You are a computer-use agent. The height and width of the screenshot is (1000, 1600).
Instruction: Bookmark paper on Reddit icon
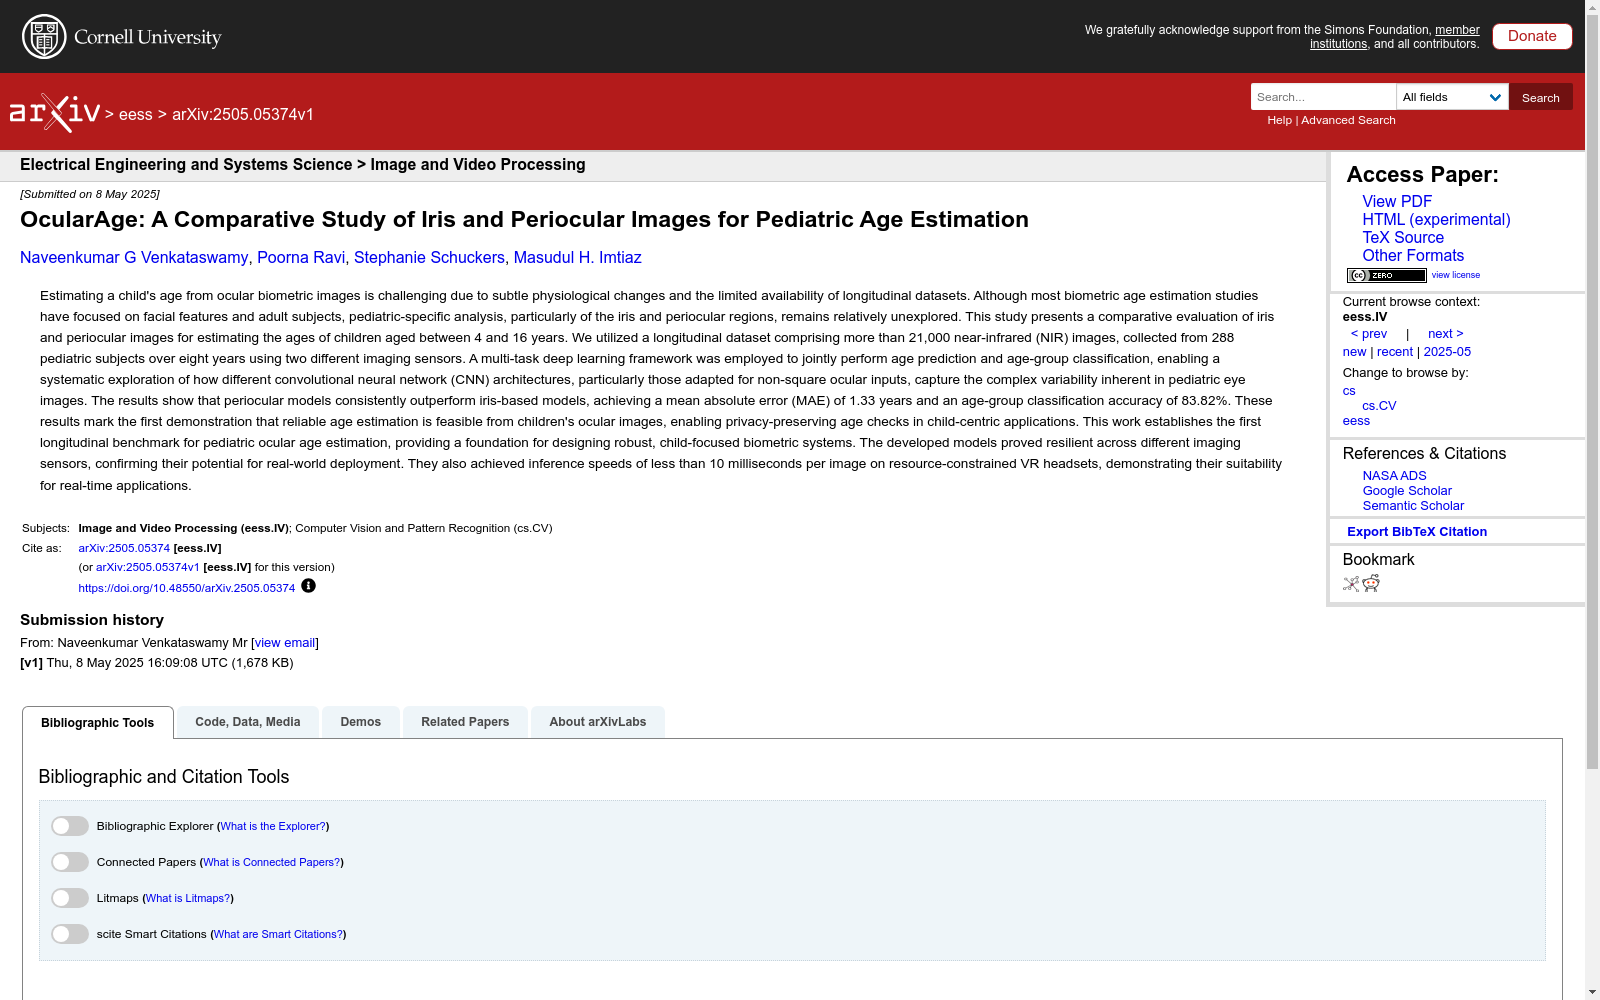click(x=1371, y=584)
